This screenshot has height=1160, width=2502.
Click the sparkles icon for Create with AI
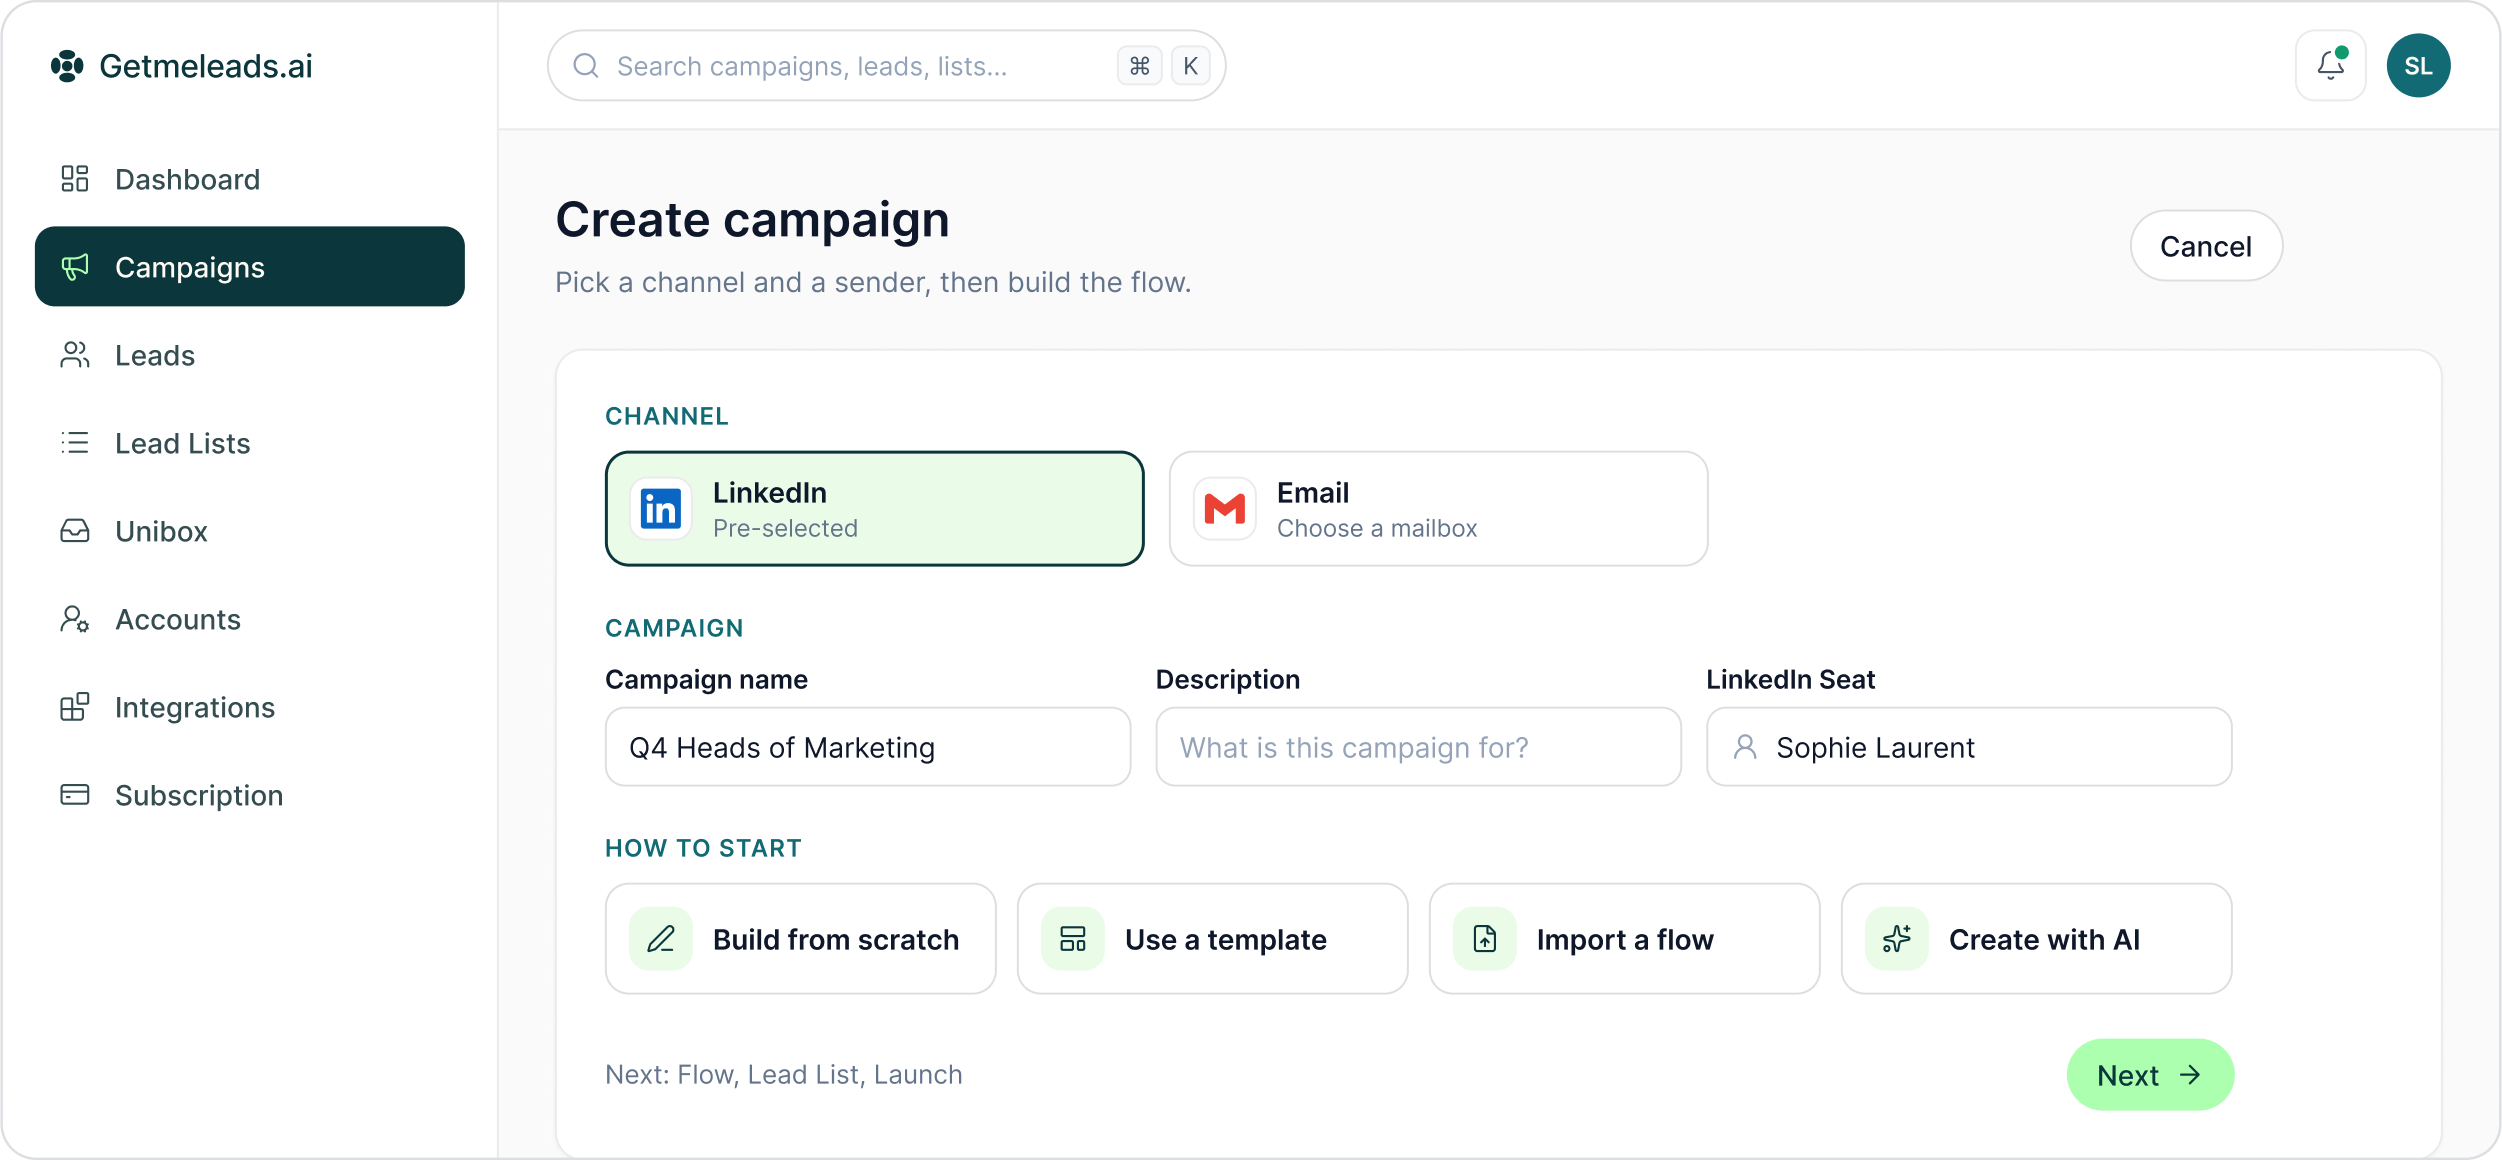(1897, 939)
